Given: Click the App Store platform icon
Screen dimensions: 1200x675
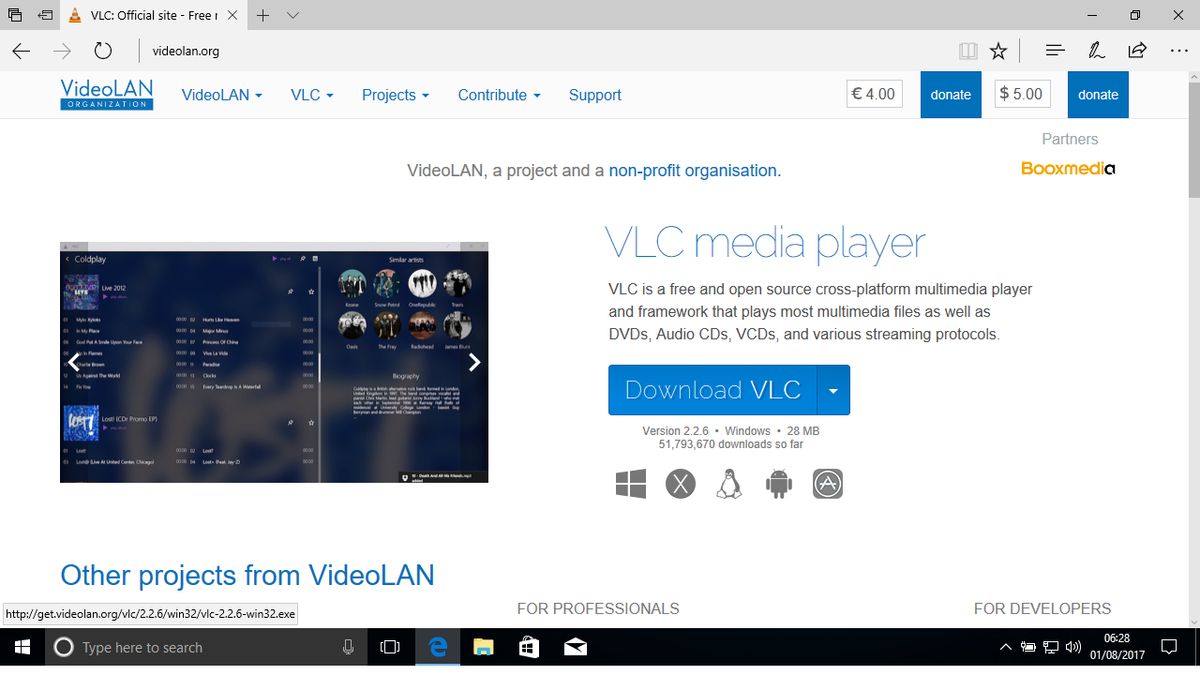Looking at the screenshot, I should [x=828, y=483].
